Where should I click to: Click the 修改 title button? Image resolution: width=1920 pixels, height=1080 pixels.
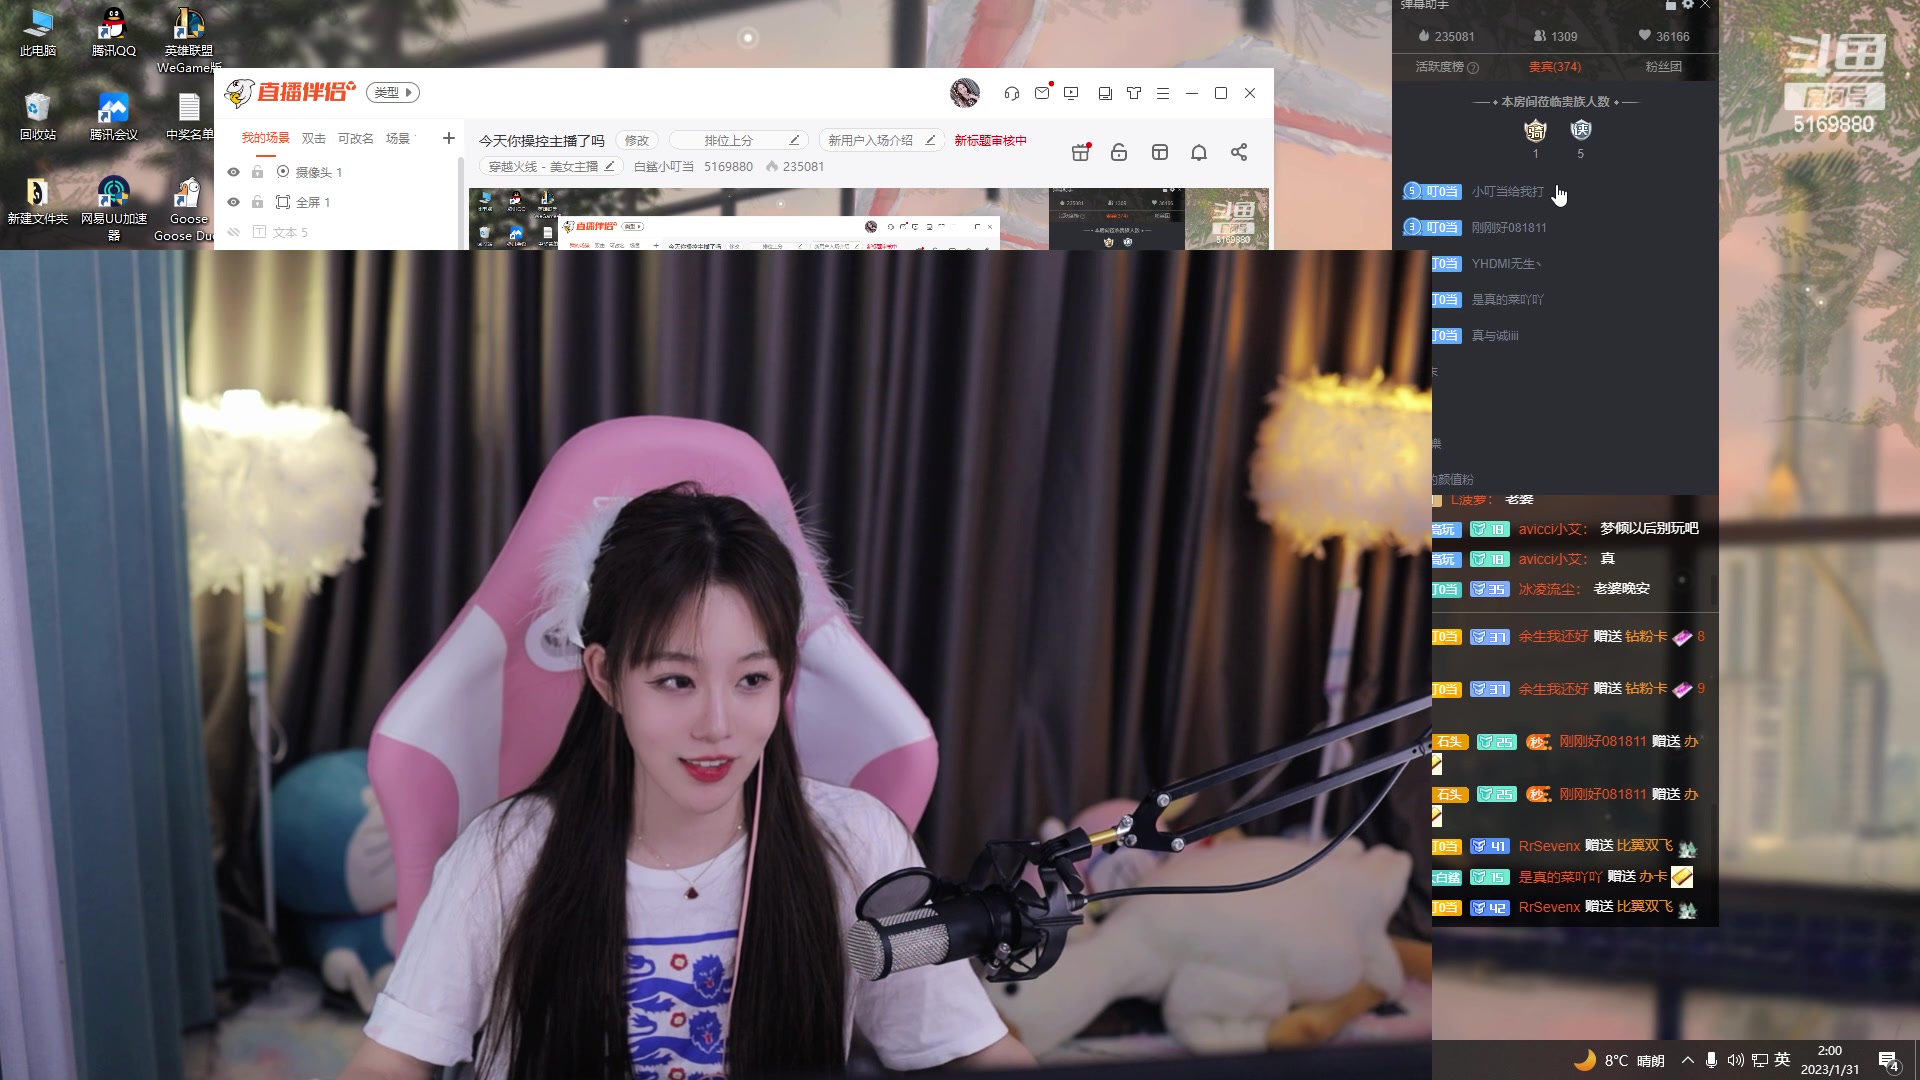pyautogui.click(x=636, y=140)
